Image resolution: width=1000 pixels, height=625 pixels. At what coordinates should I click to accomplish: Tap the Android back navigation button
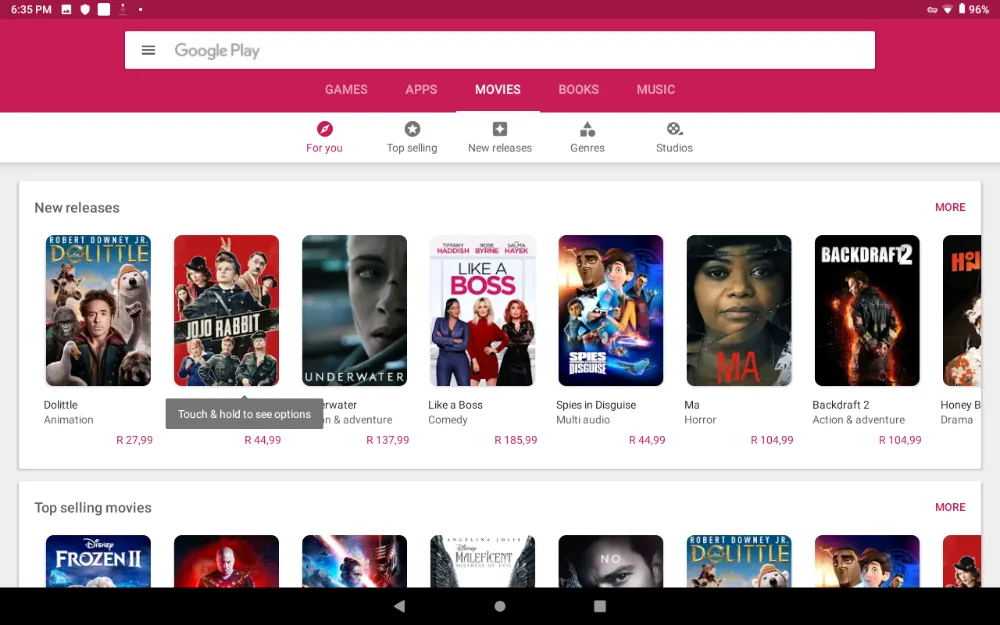(x=400, y=605)
